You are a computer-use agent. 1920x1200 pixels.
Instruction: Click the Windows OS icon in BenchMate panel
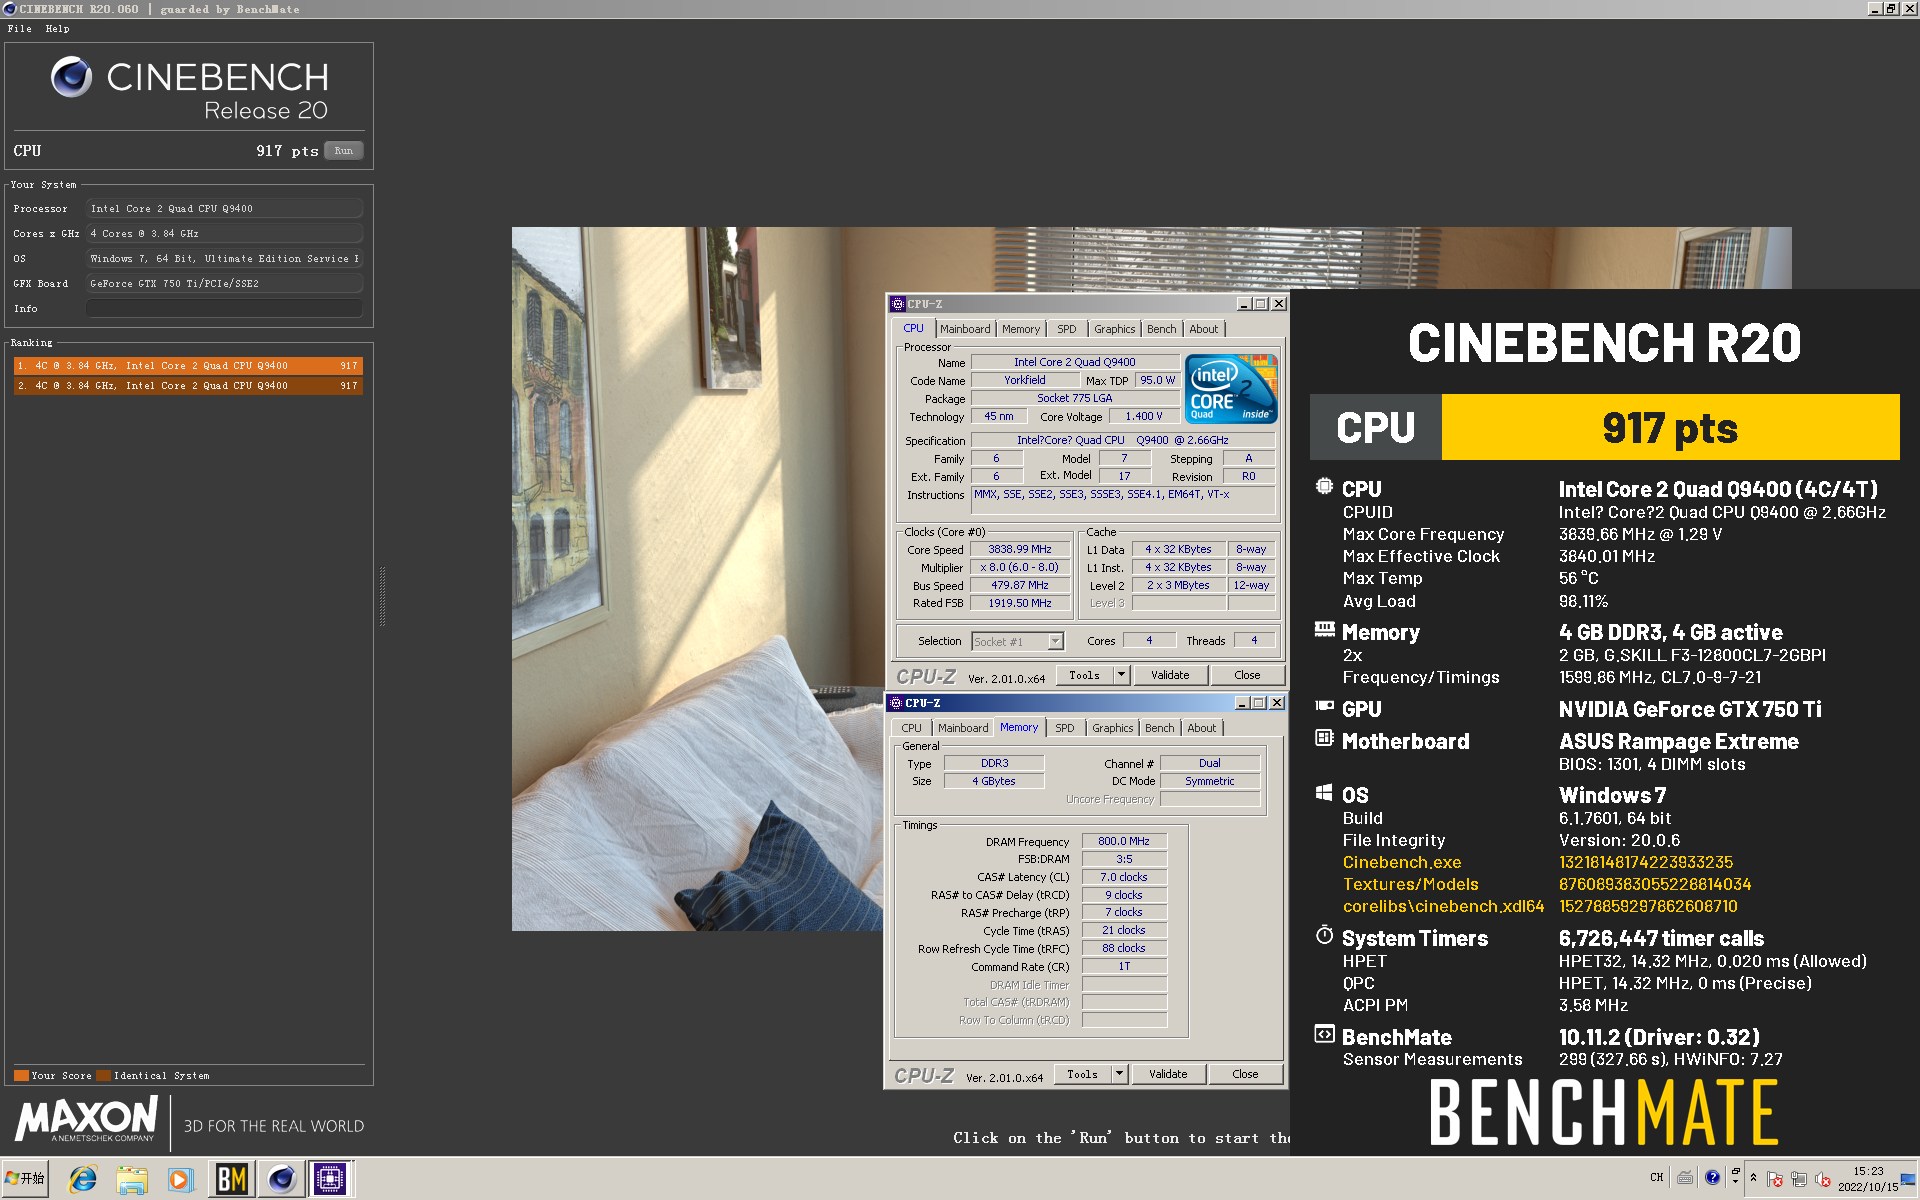pyautogui.click(x=1324, y=793)
